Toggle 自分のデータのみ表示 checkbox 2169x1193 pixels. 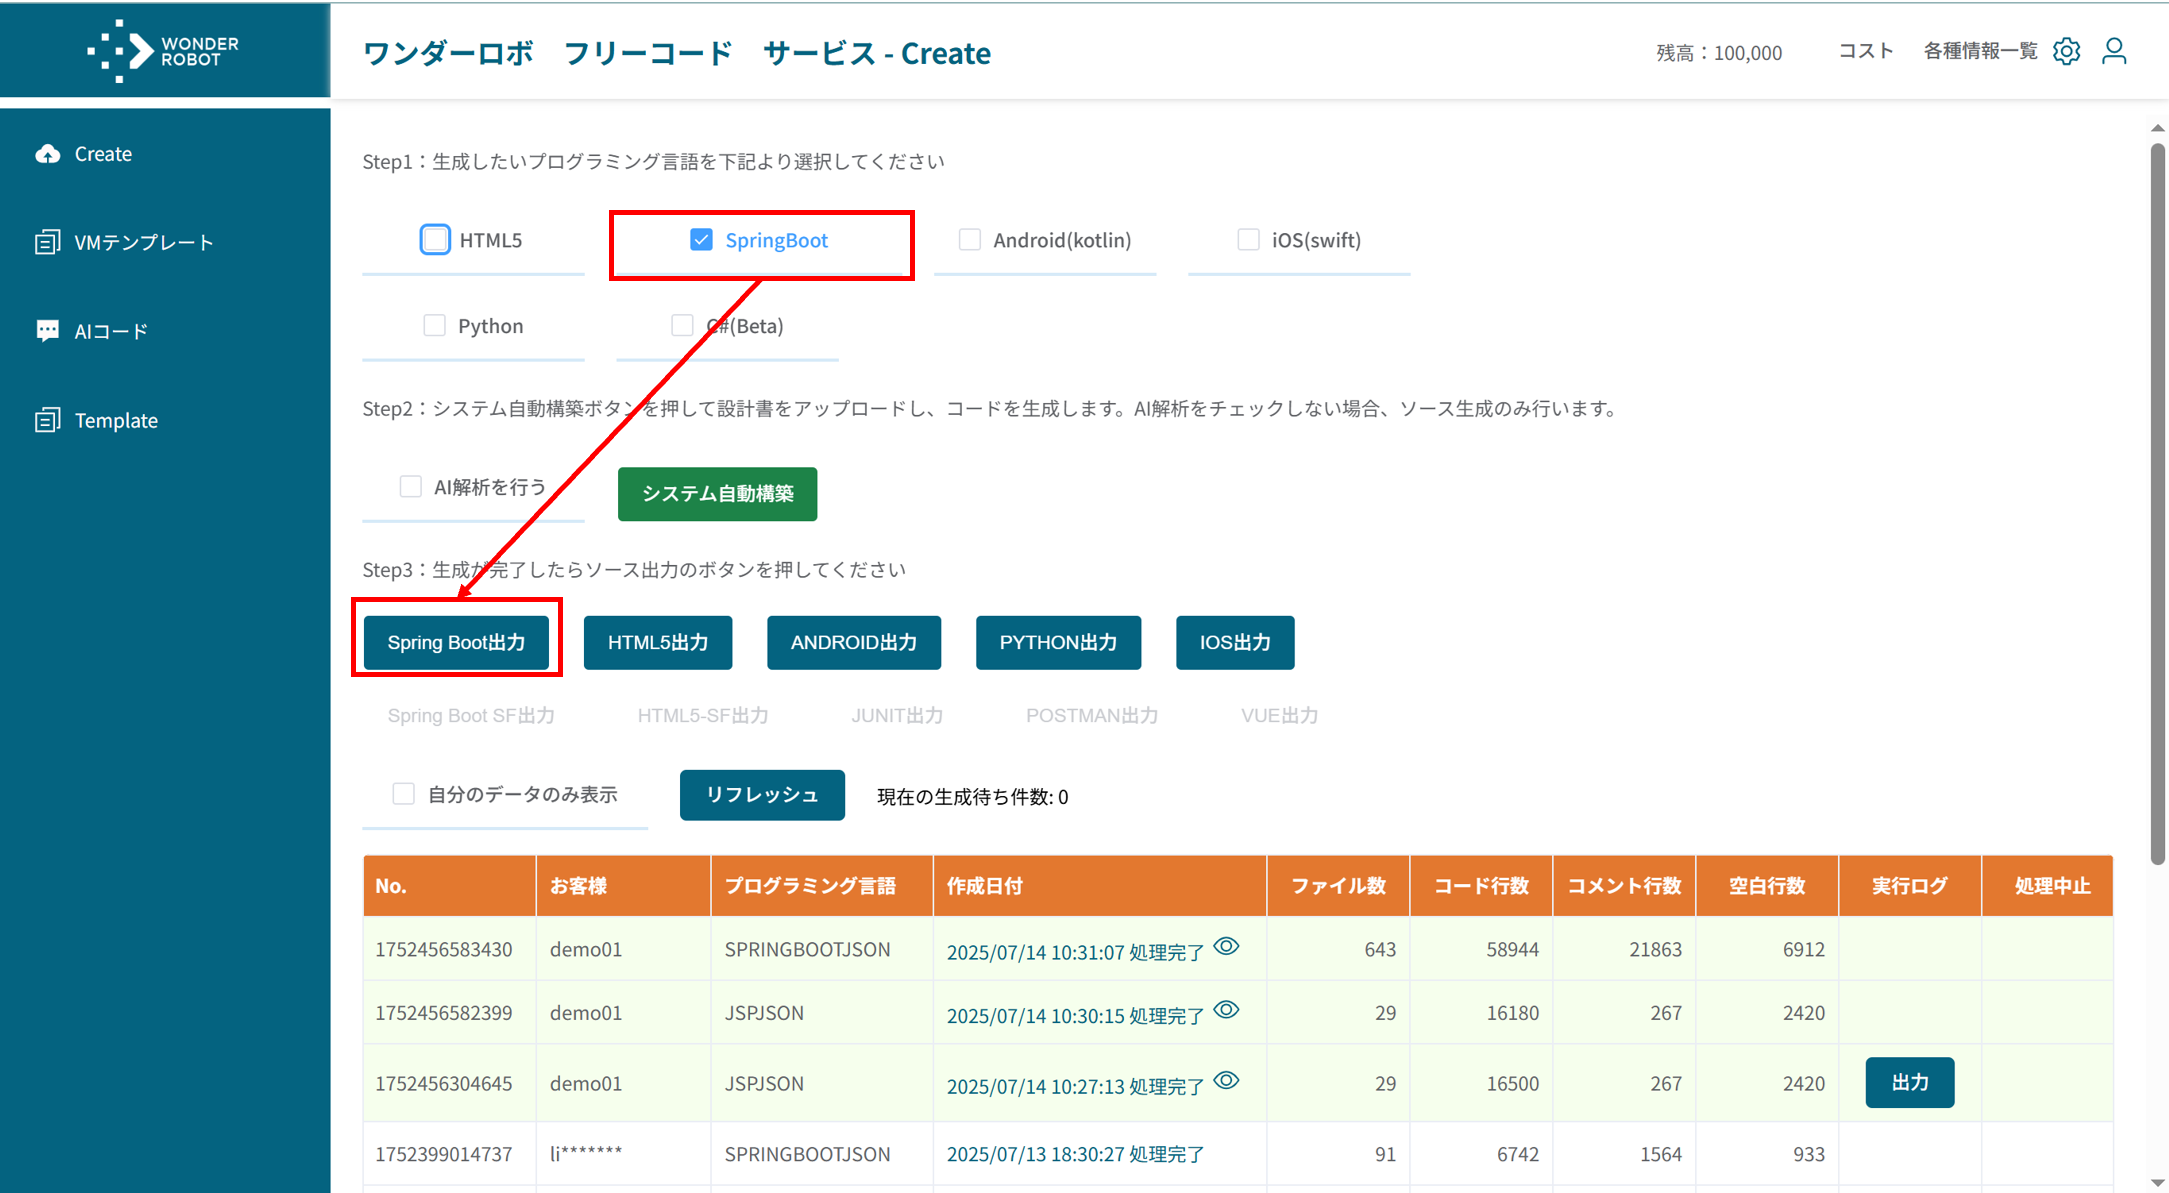click(403, 794)
